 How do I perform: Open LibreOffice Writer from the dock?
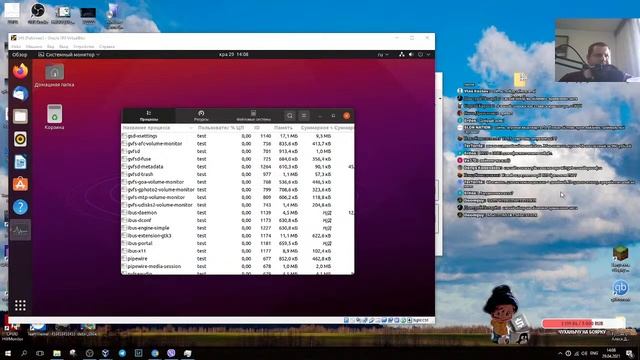pos(20,162)
